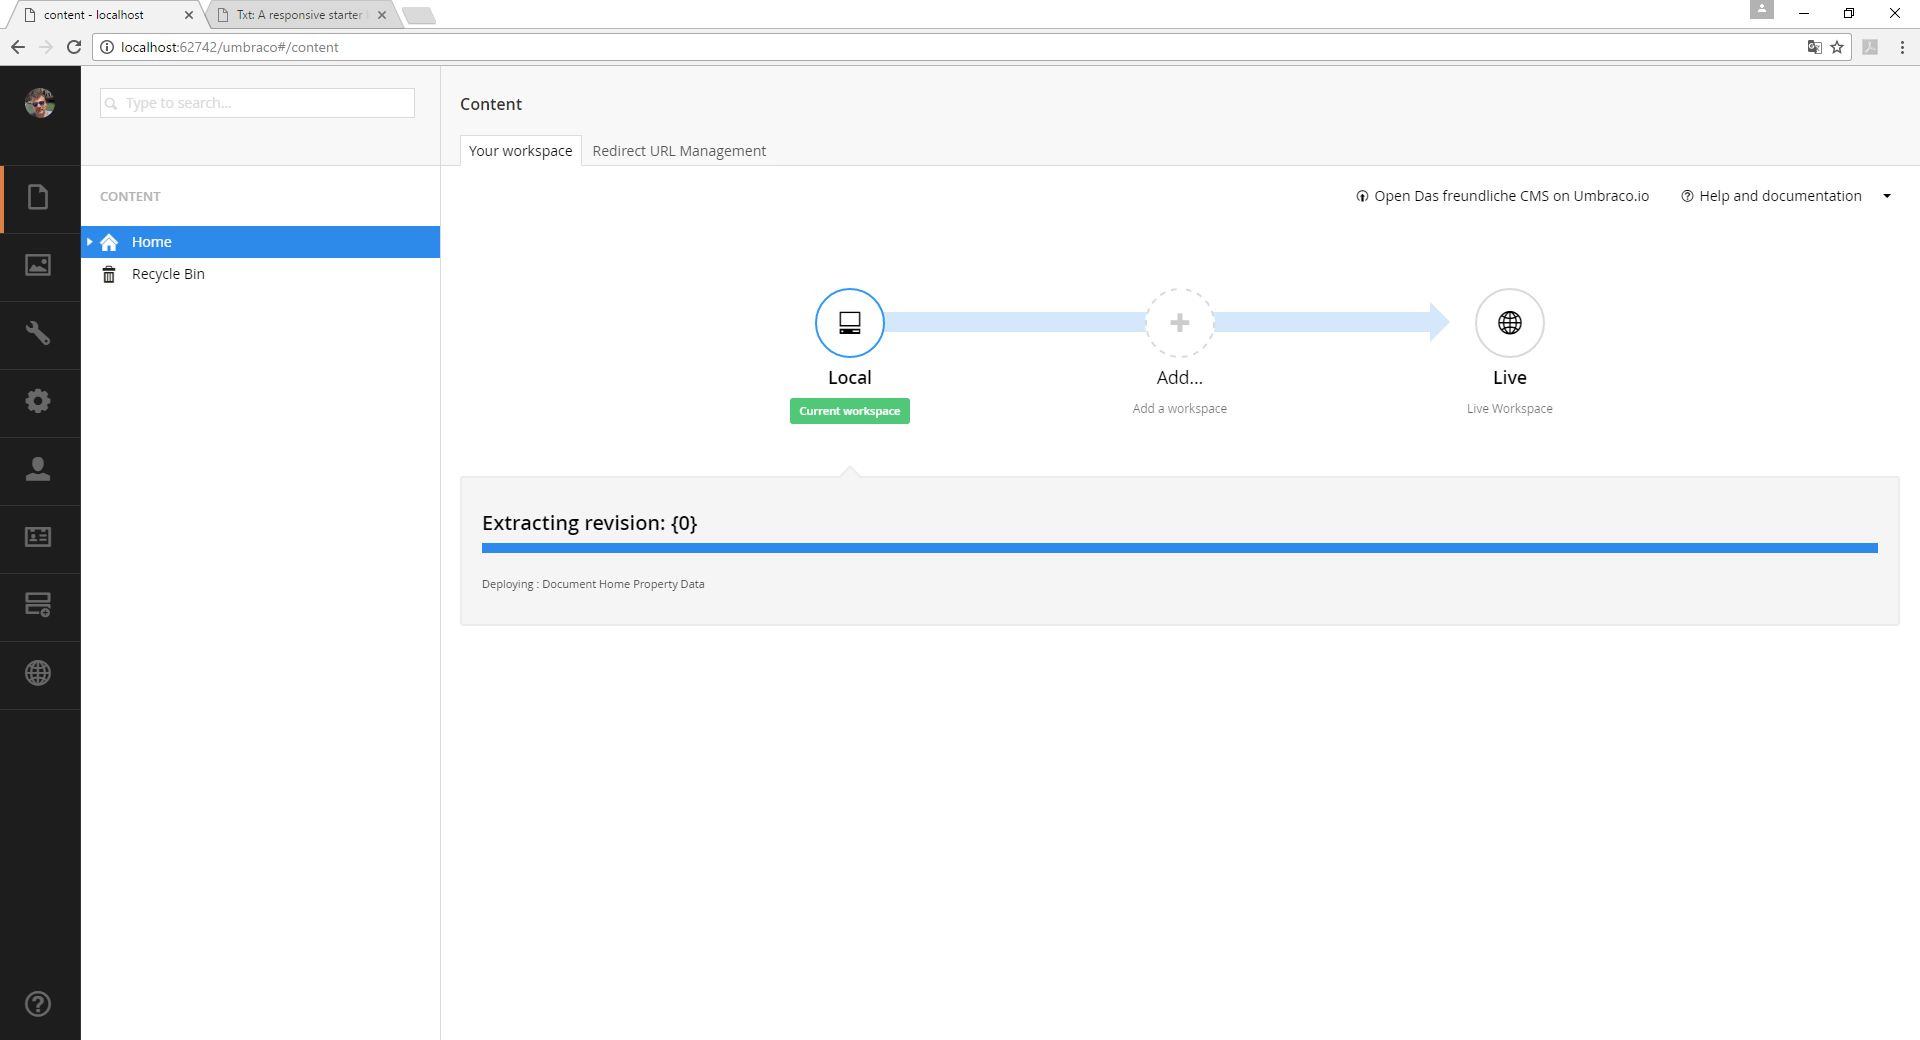Click the blue deployment progress bar
The image size is (1920, 1040).
click(1179, 548)
